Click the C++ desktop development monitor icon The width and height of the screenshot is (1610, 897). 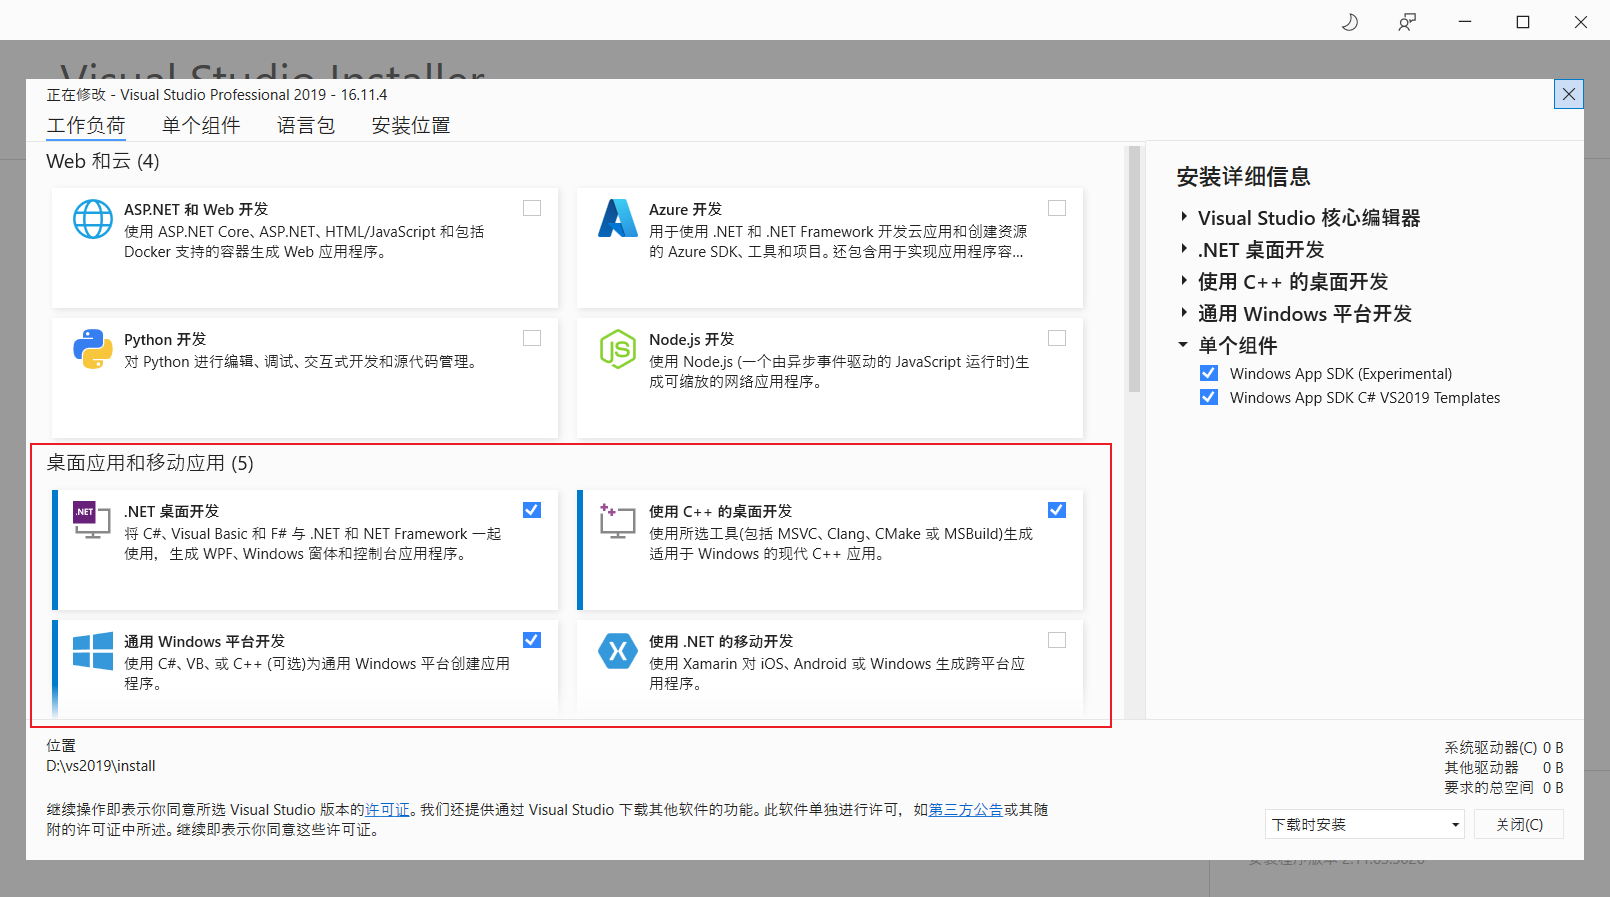click(617, 520)
